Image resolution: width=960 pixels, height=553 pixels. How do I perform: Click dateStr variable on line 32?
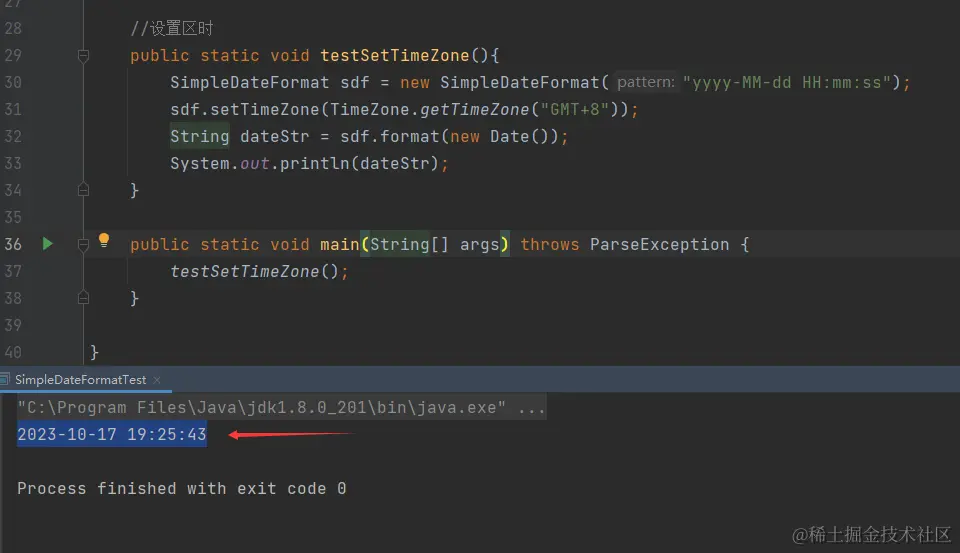coord(275,137)
